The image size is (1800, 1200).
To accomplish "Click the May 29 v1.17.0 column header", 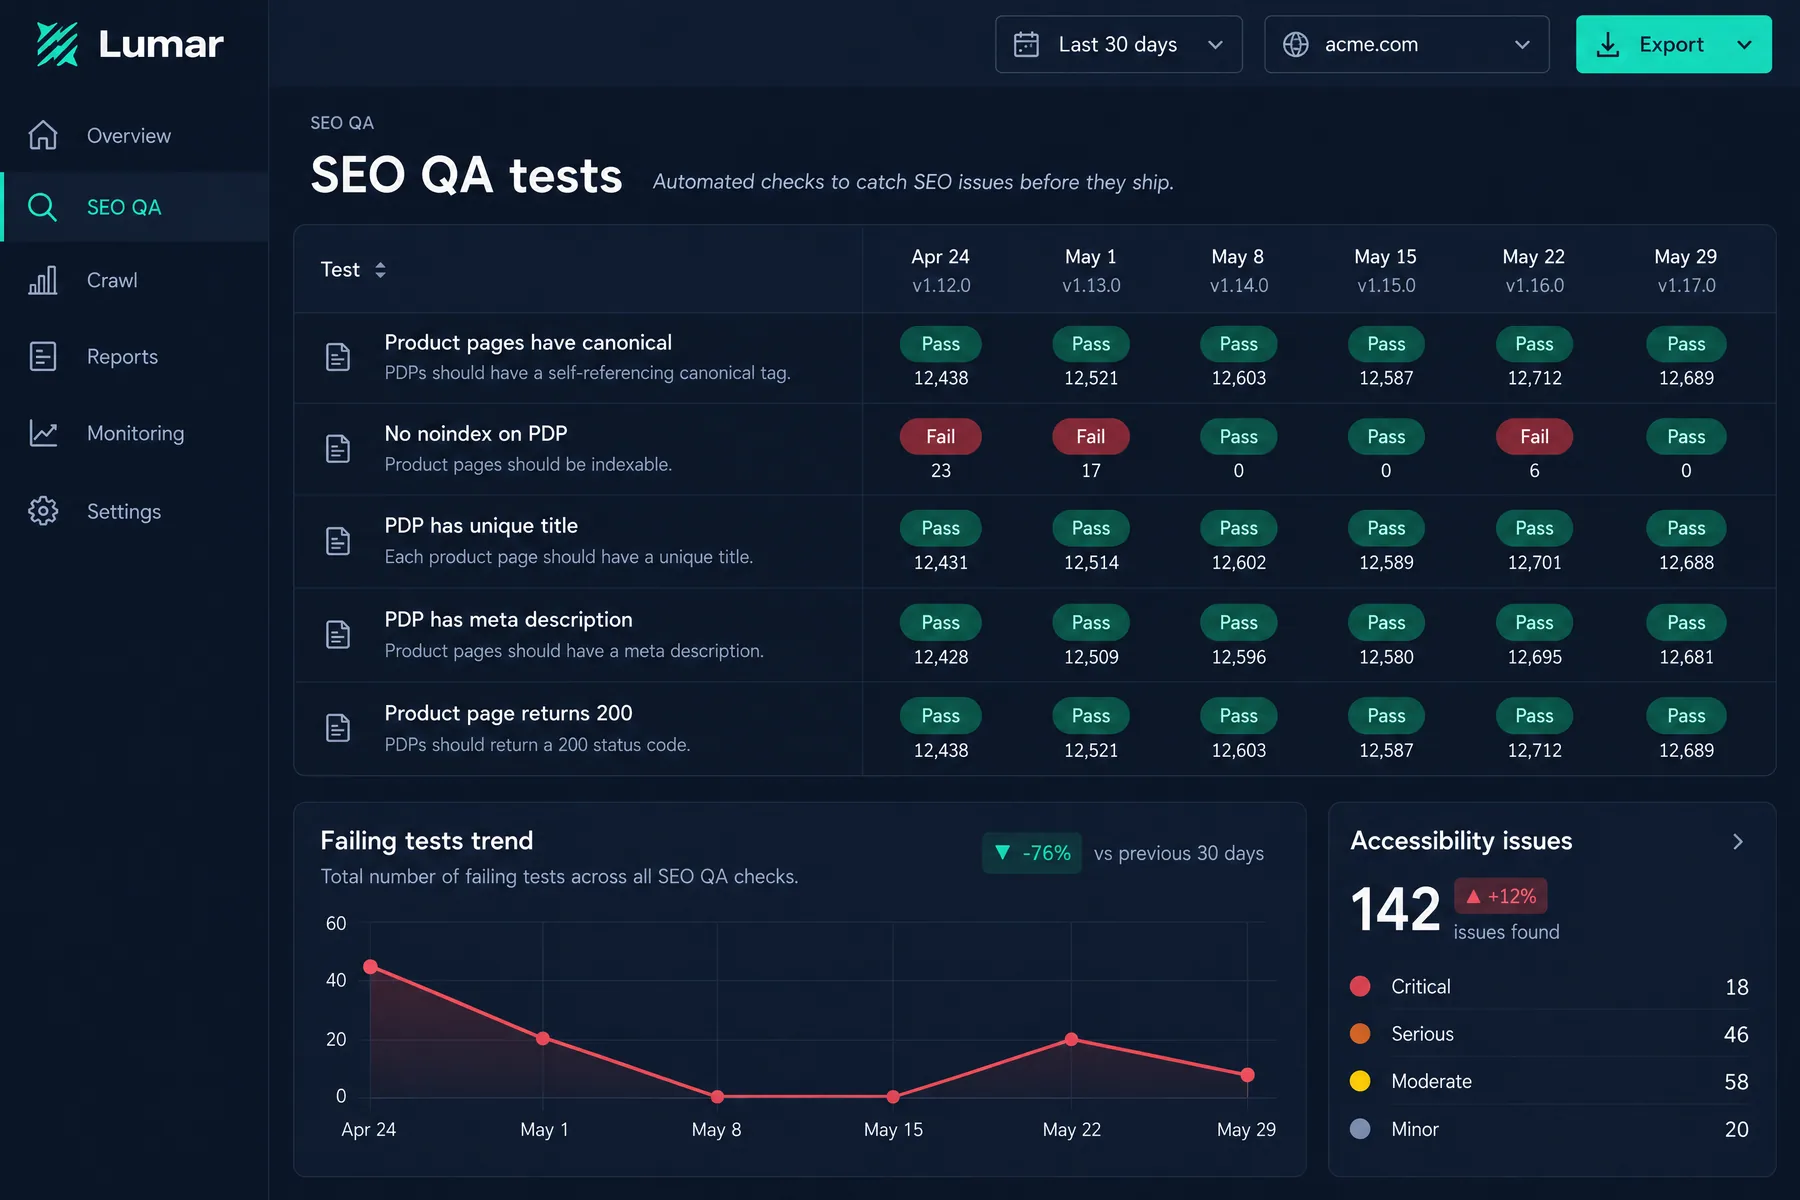I will click(x=1686, y=270).
